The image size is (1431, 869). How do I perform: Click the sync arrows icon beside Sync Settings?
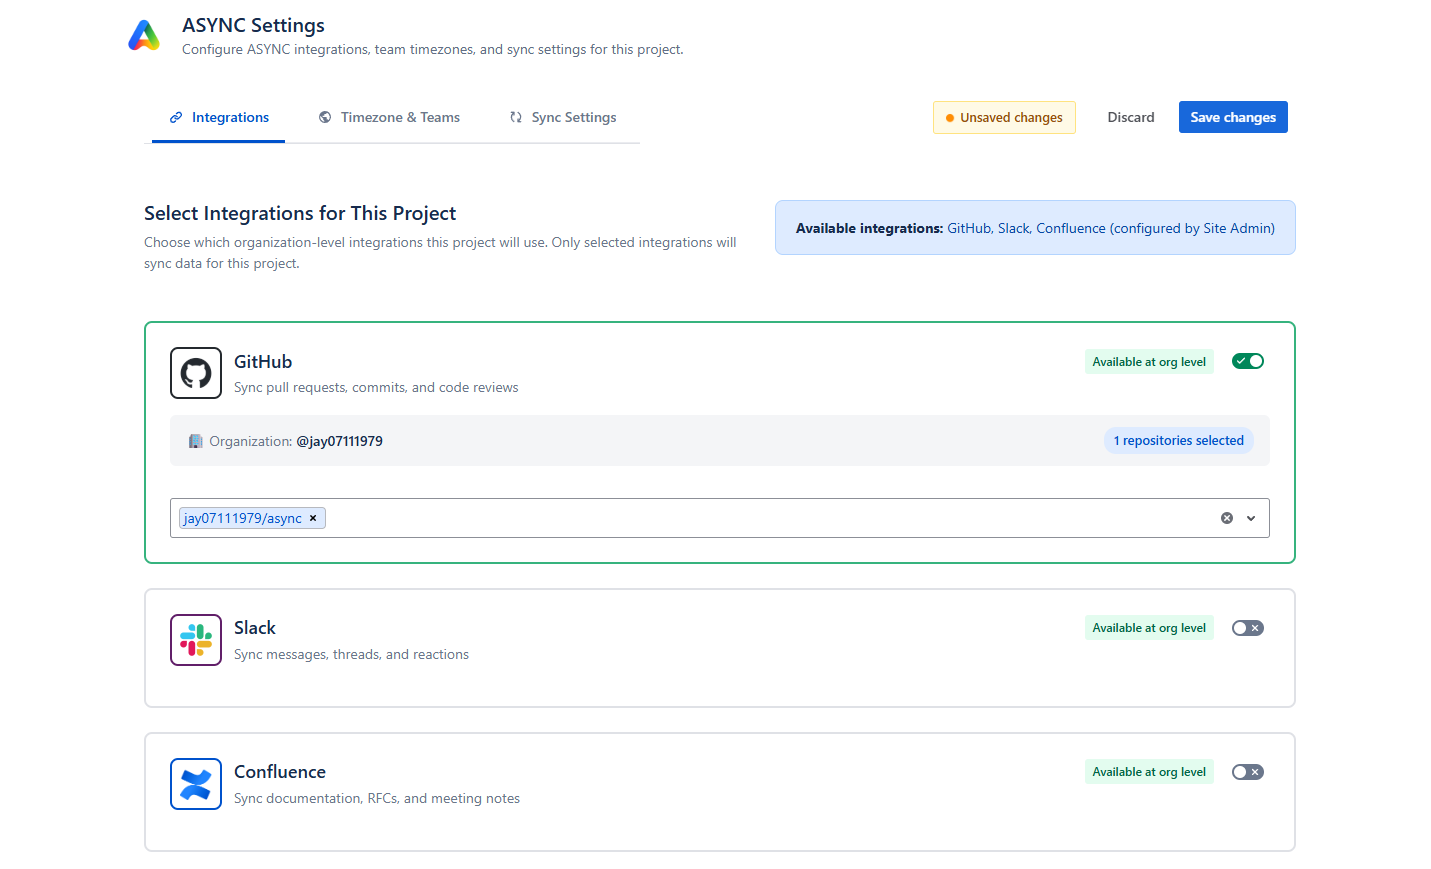click(x=515, y=117)
